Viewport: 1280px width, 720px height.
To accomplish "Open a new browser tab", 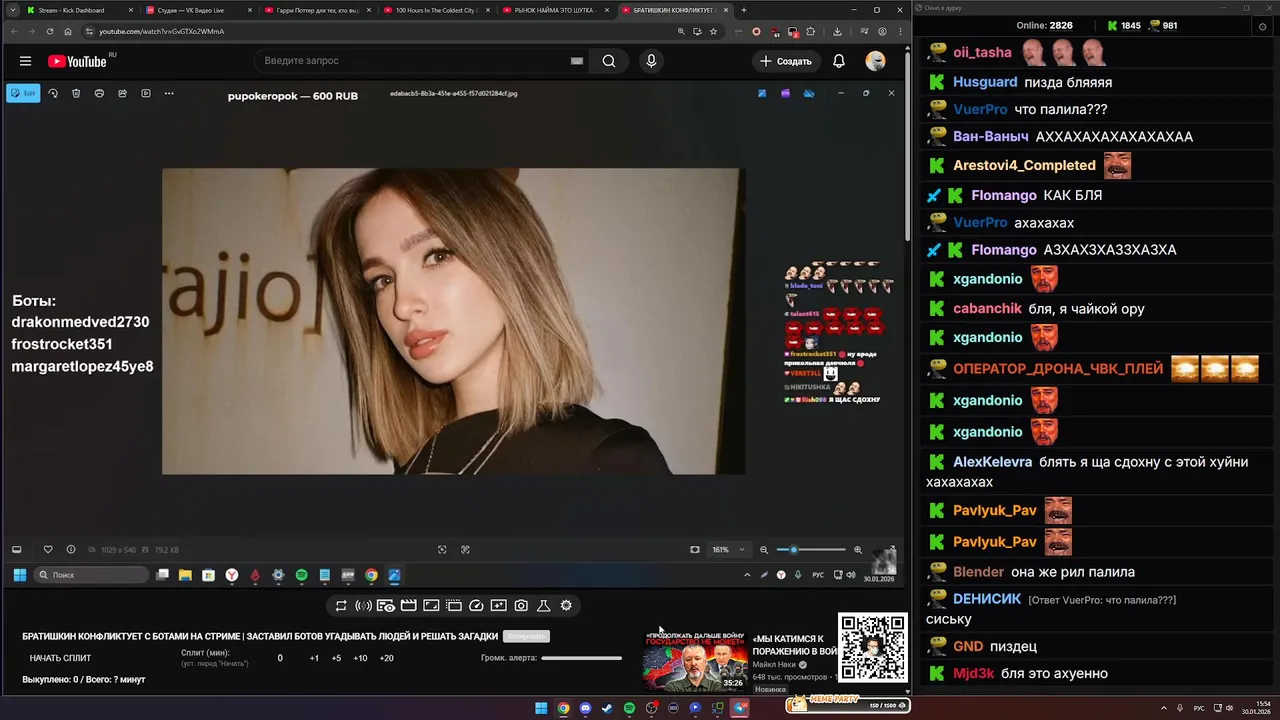I will pyautogui.click(x=743, y=10).
